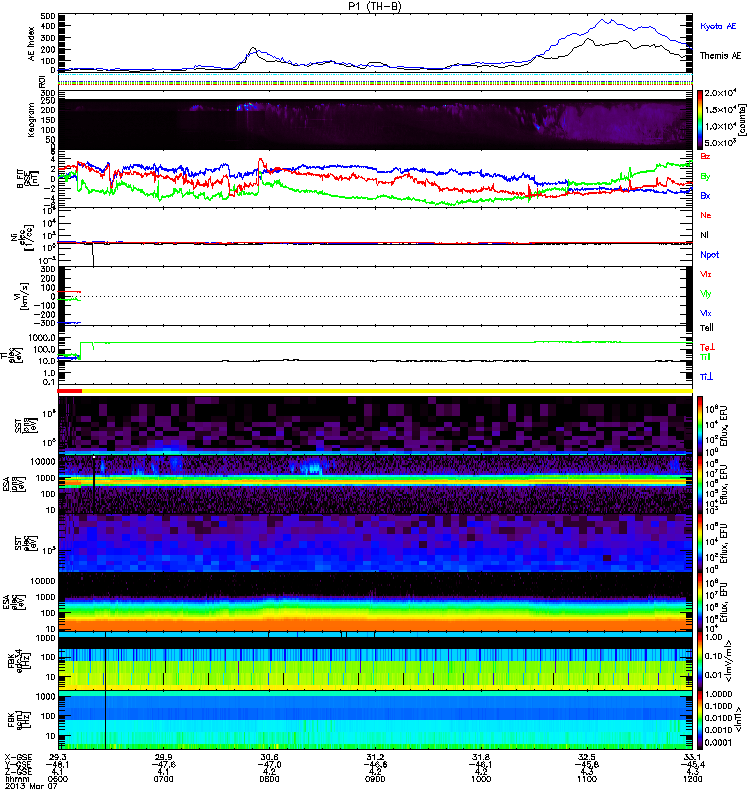This screenshot has width=750, height=800.
Task: Click the red Bz legend label
Action: (705, 156)
